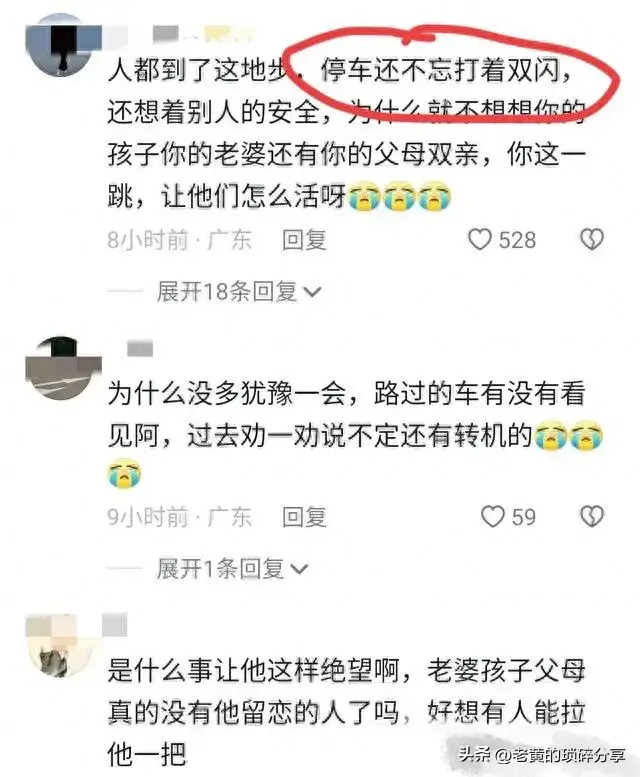
Task: Like the comment with 528 likes
Action: click(480, 240)
